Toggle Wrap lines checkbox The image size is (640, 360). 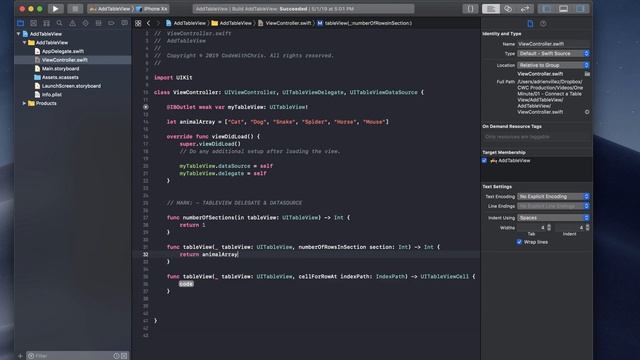519,242
